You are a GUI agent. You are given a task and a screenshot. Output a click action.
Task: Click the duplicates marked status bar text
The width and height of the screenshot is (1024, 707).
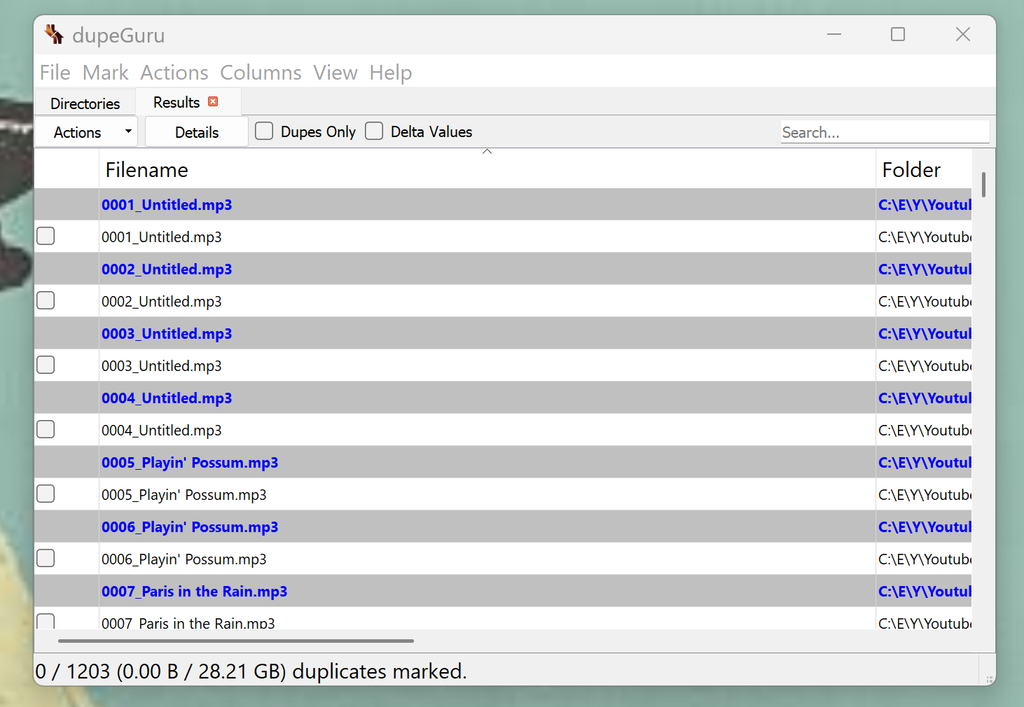tap(251, 671)
